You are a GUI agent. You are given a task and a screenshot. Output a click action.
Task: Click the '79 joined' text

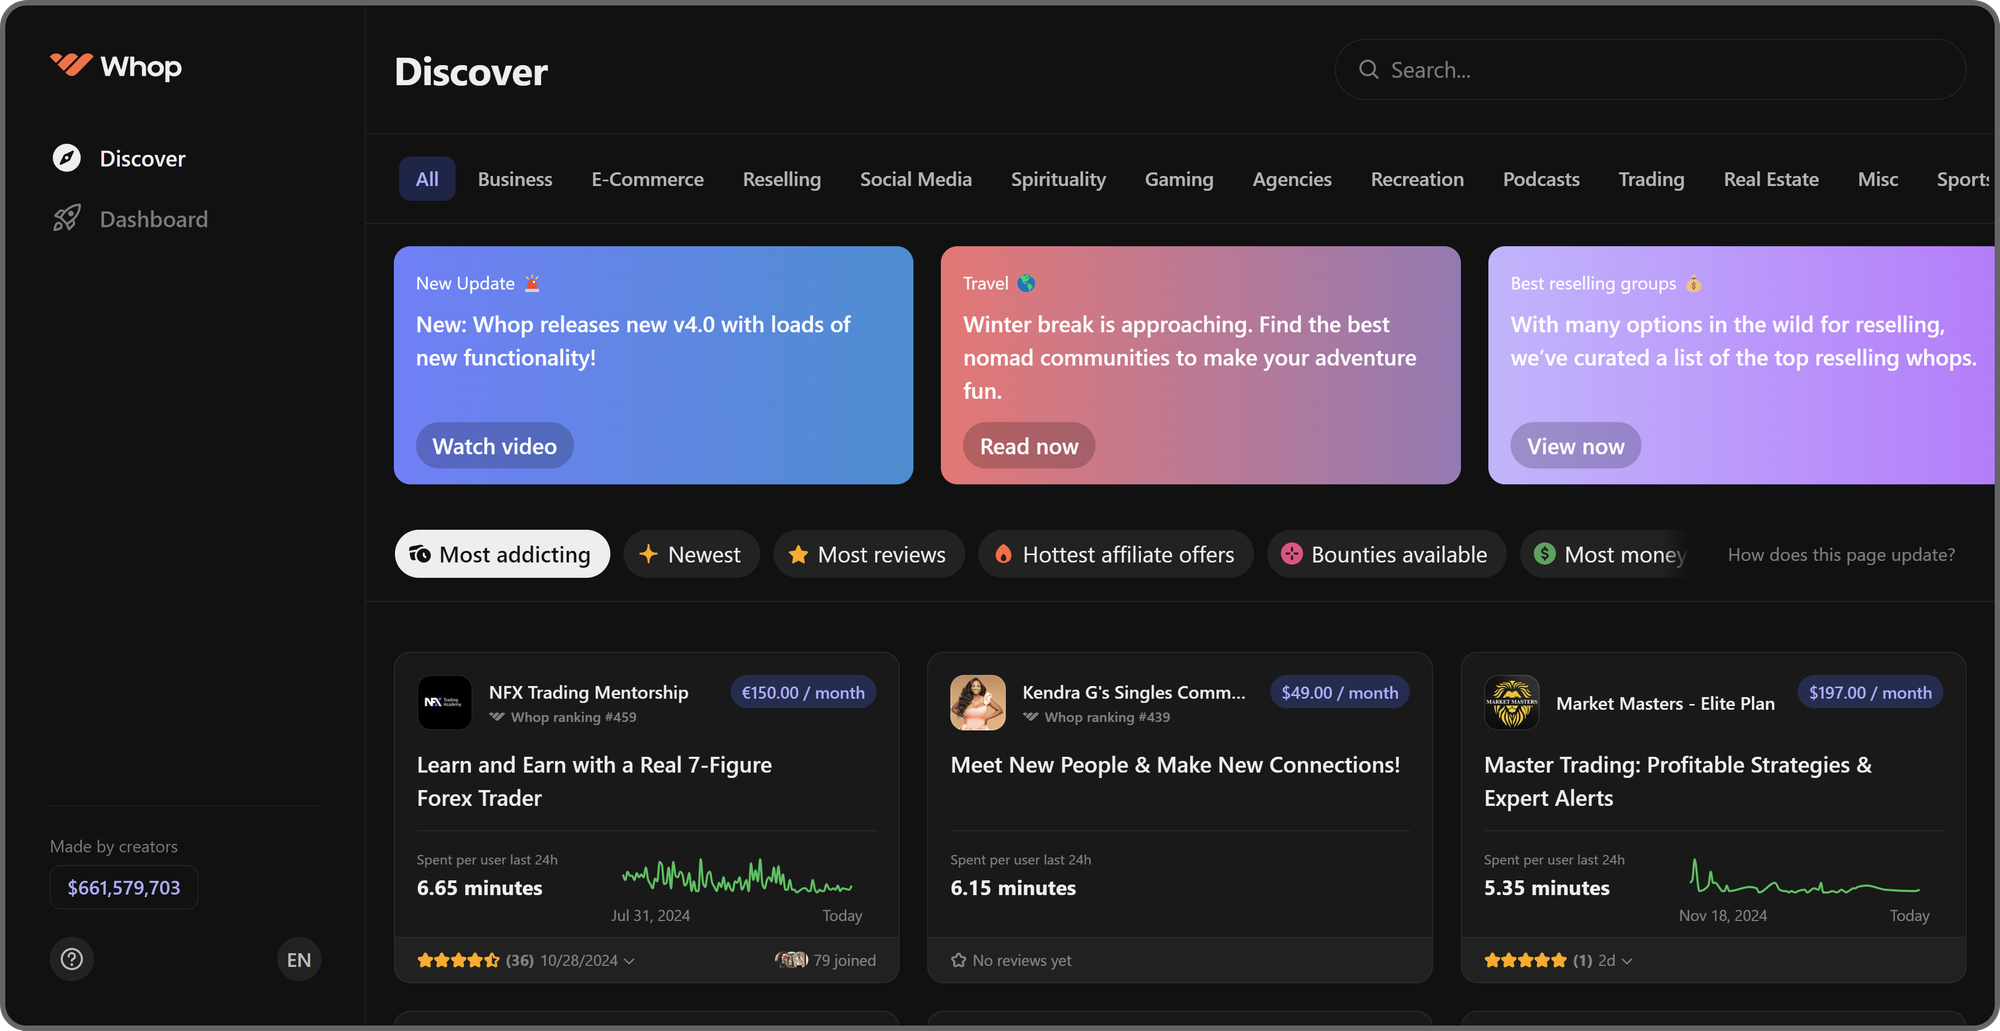tap(844, 960)
